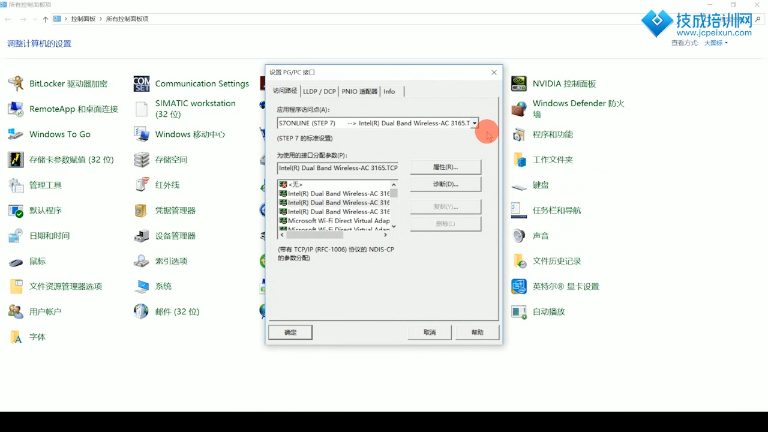Open 管理工具 icon
The height and width of the screenshot is (432, 768).
tap(16, 185)
